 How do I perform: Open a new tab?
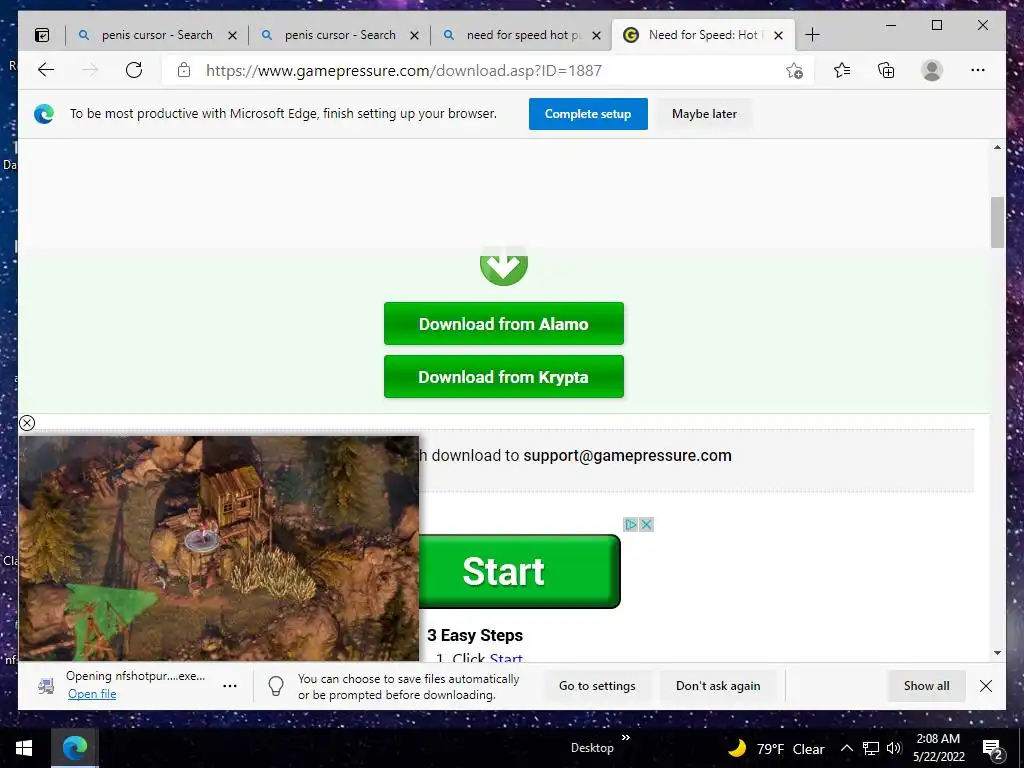812,35
